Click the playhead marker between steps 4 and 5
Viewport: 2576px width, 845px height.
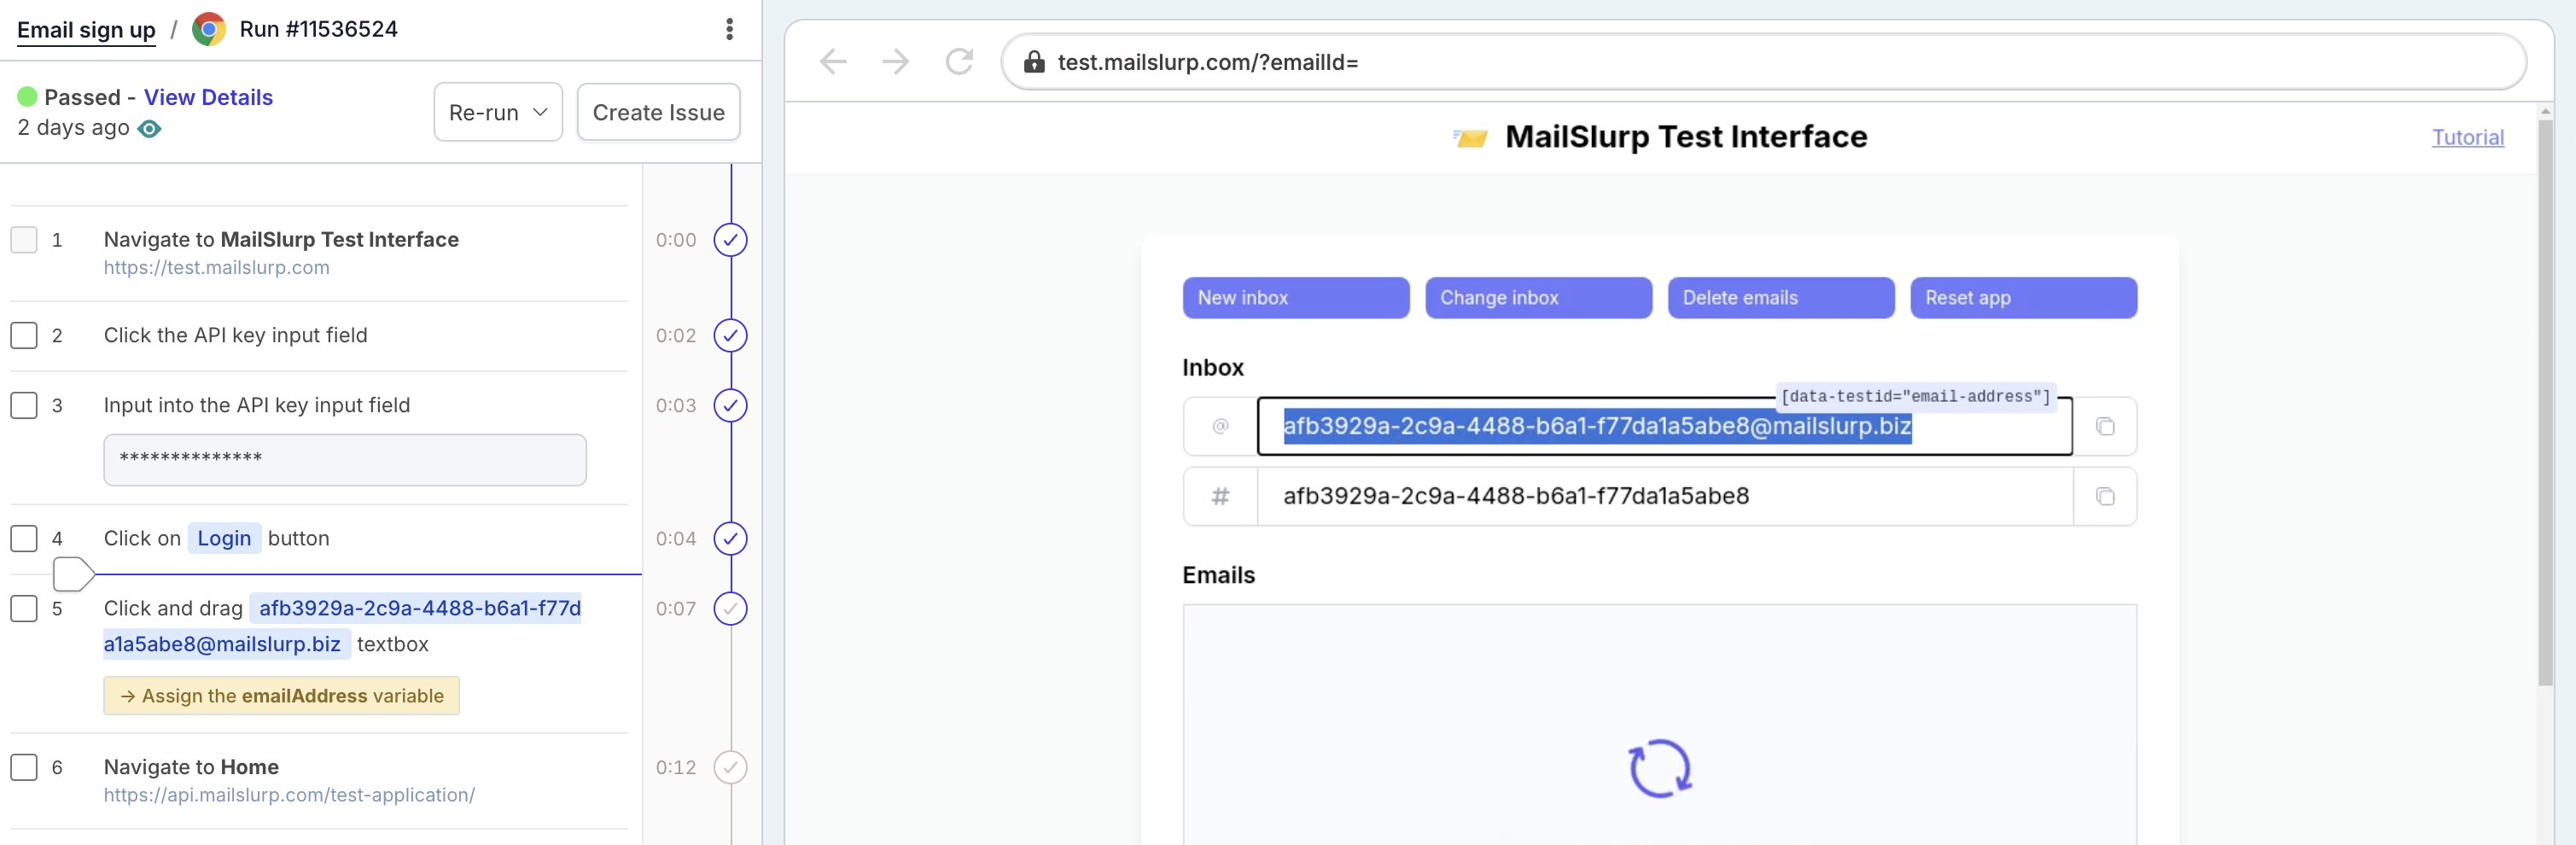pyautogui.click(x=73, y=574)
